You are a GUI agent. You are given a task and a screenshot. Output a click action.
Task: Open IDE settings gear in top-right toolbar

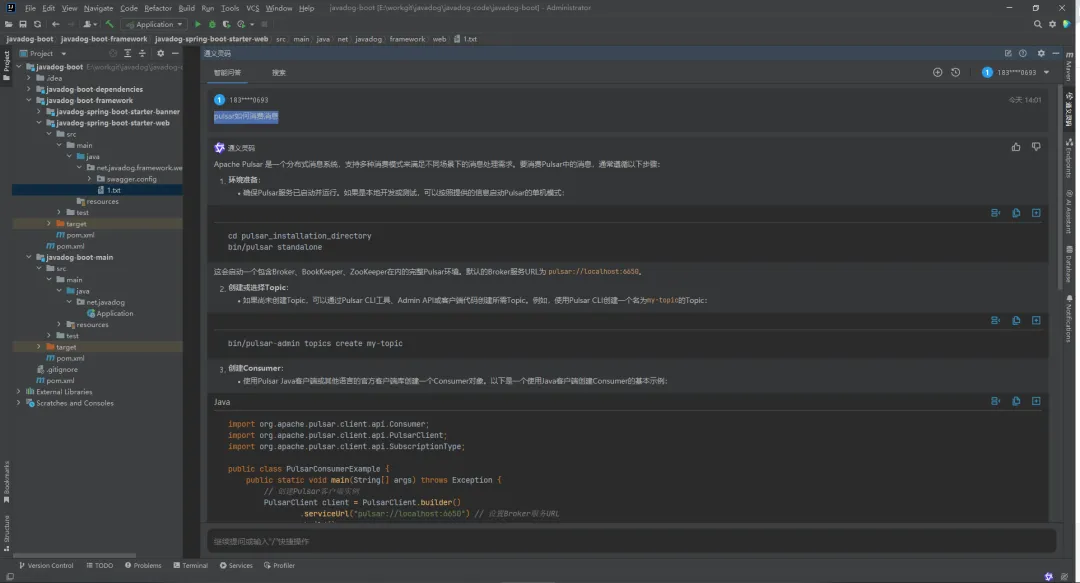tap(1052, 24)
